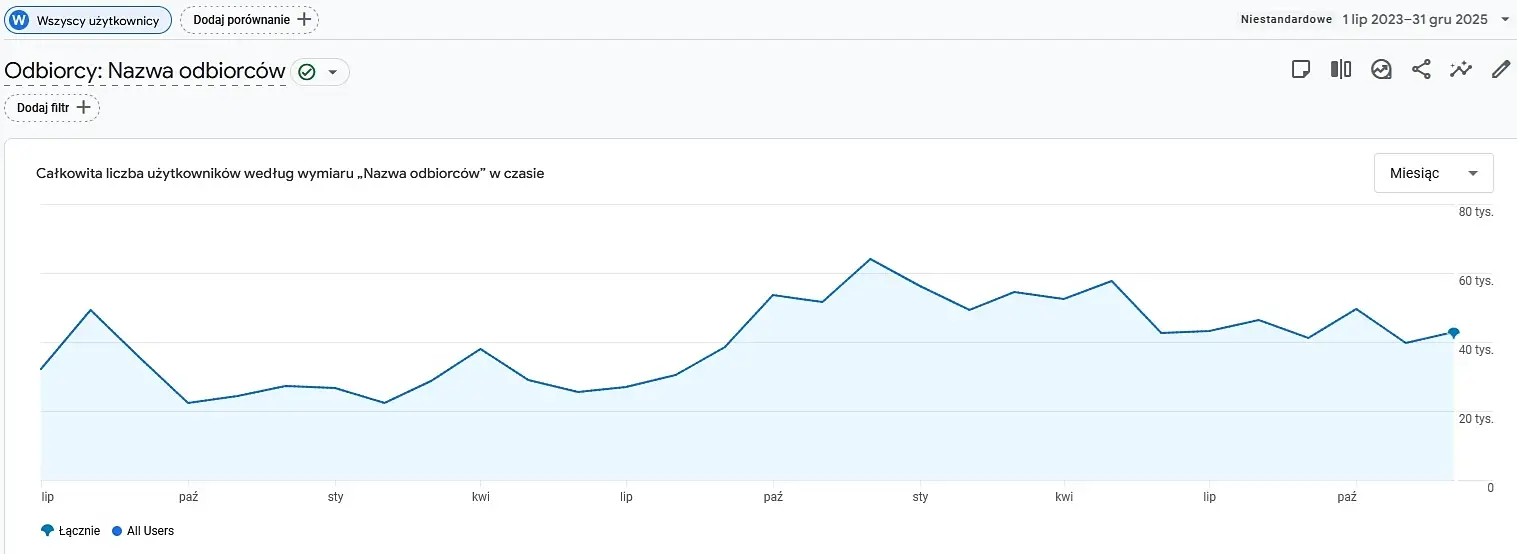Open the trend insights circle icon
1517x554 pixels.
pyautogui.click(x=1381, y=69)
